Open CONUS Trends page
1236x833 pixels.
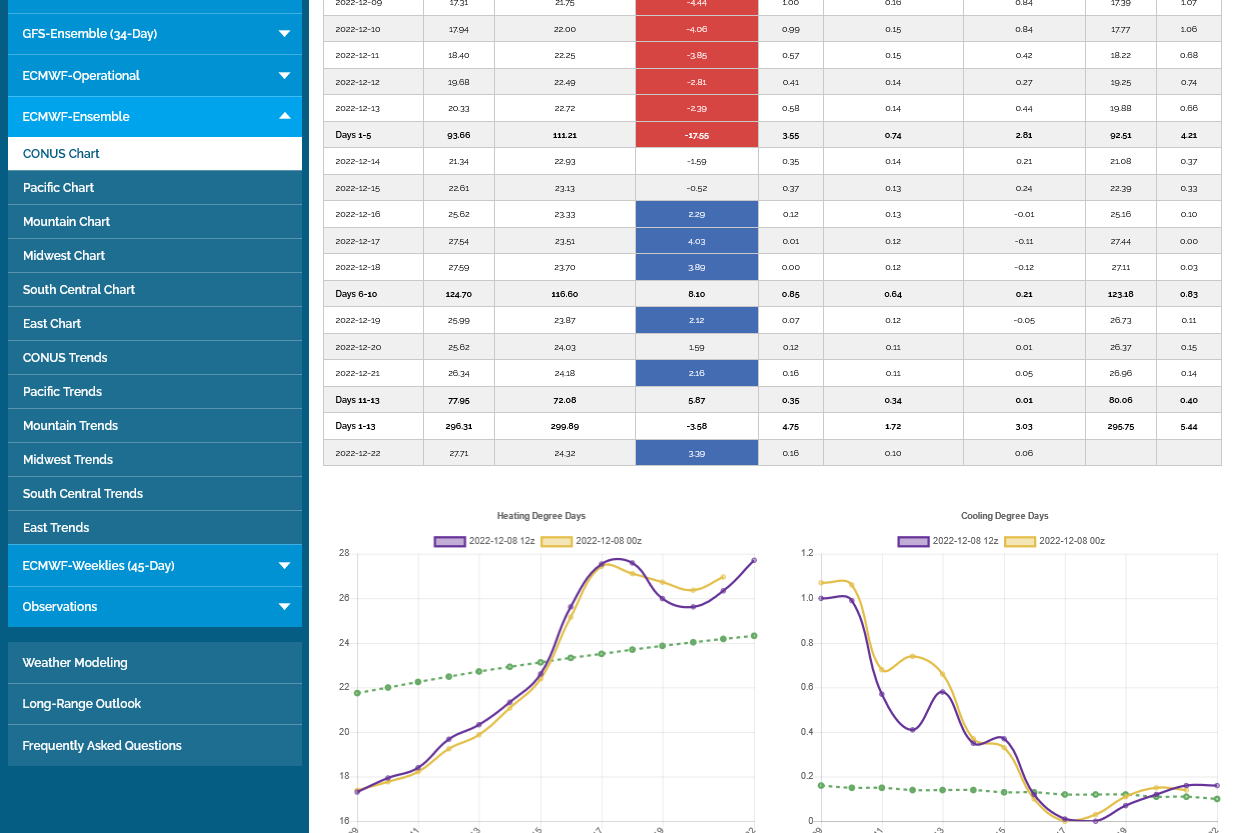65,358
